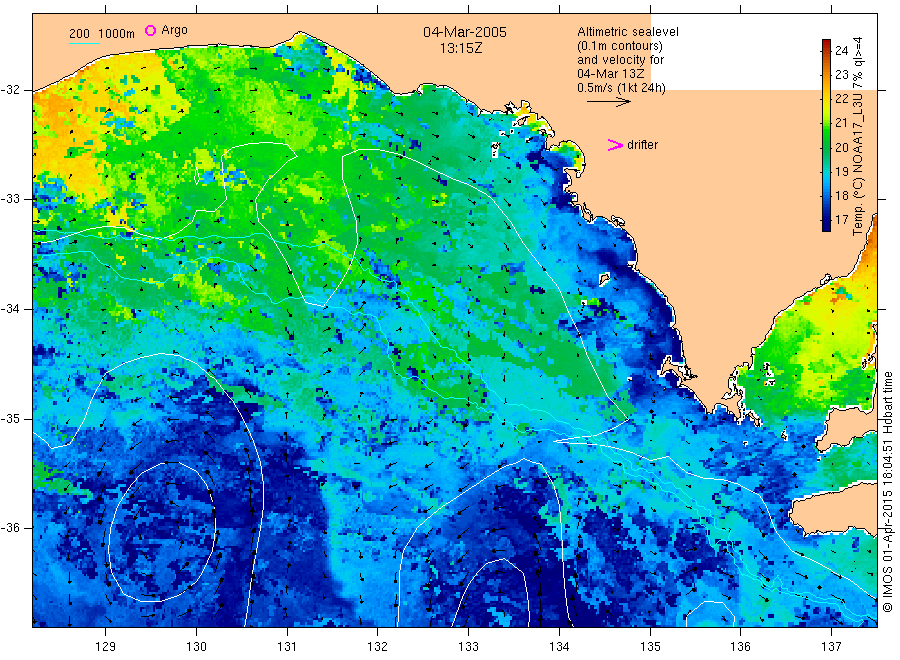Click the latitude label -35
Image resolution: width=900 pixels, height=660 pixels.
click(x=11, y=418)
